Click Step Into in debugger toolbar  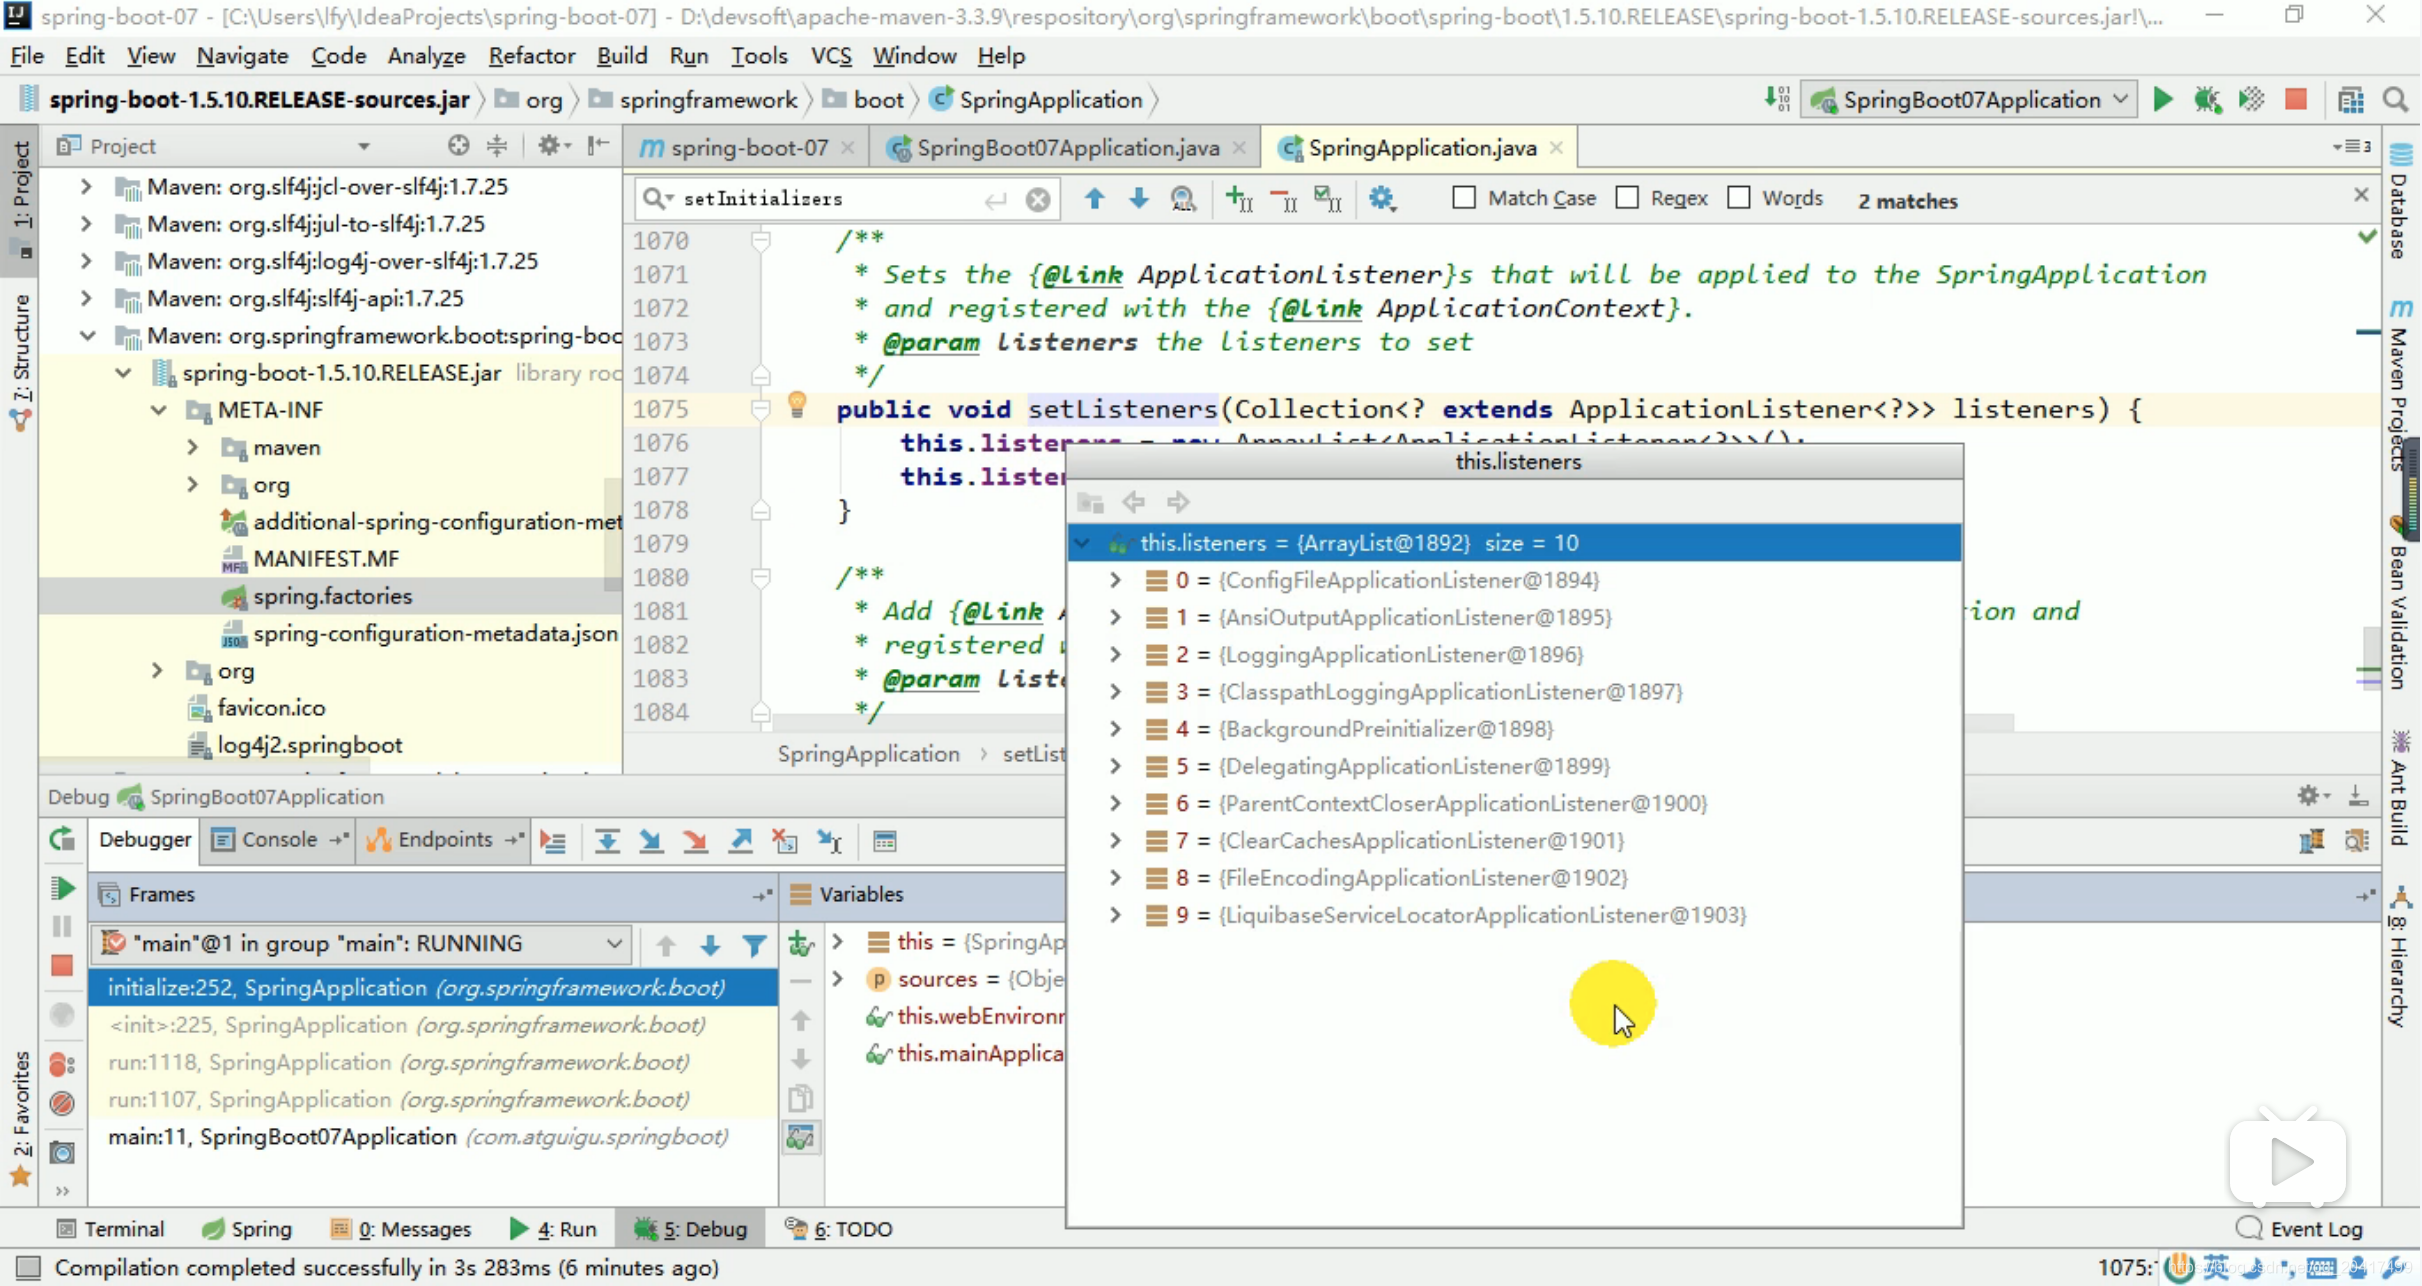pos(651,841)
